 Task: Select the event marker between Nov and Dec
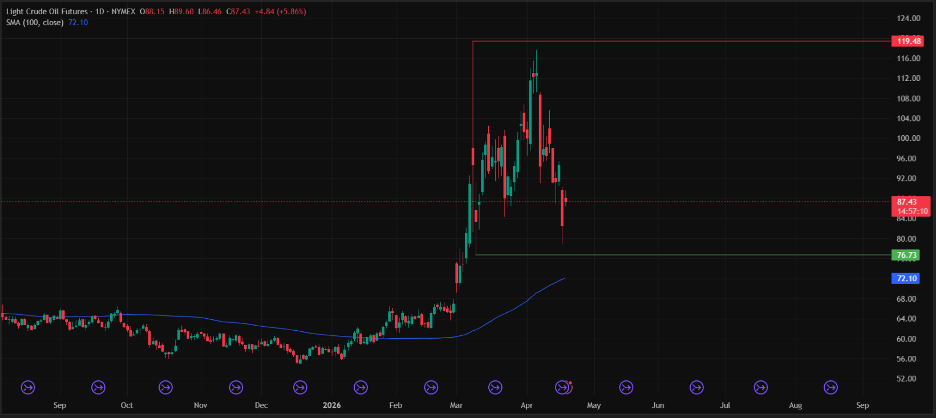click(x=236, y=386)
